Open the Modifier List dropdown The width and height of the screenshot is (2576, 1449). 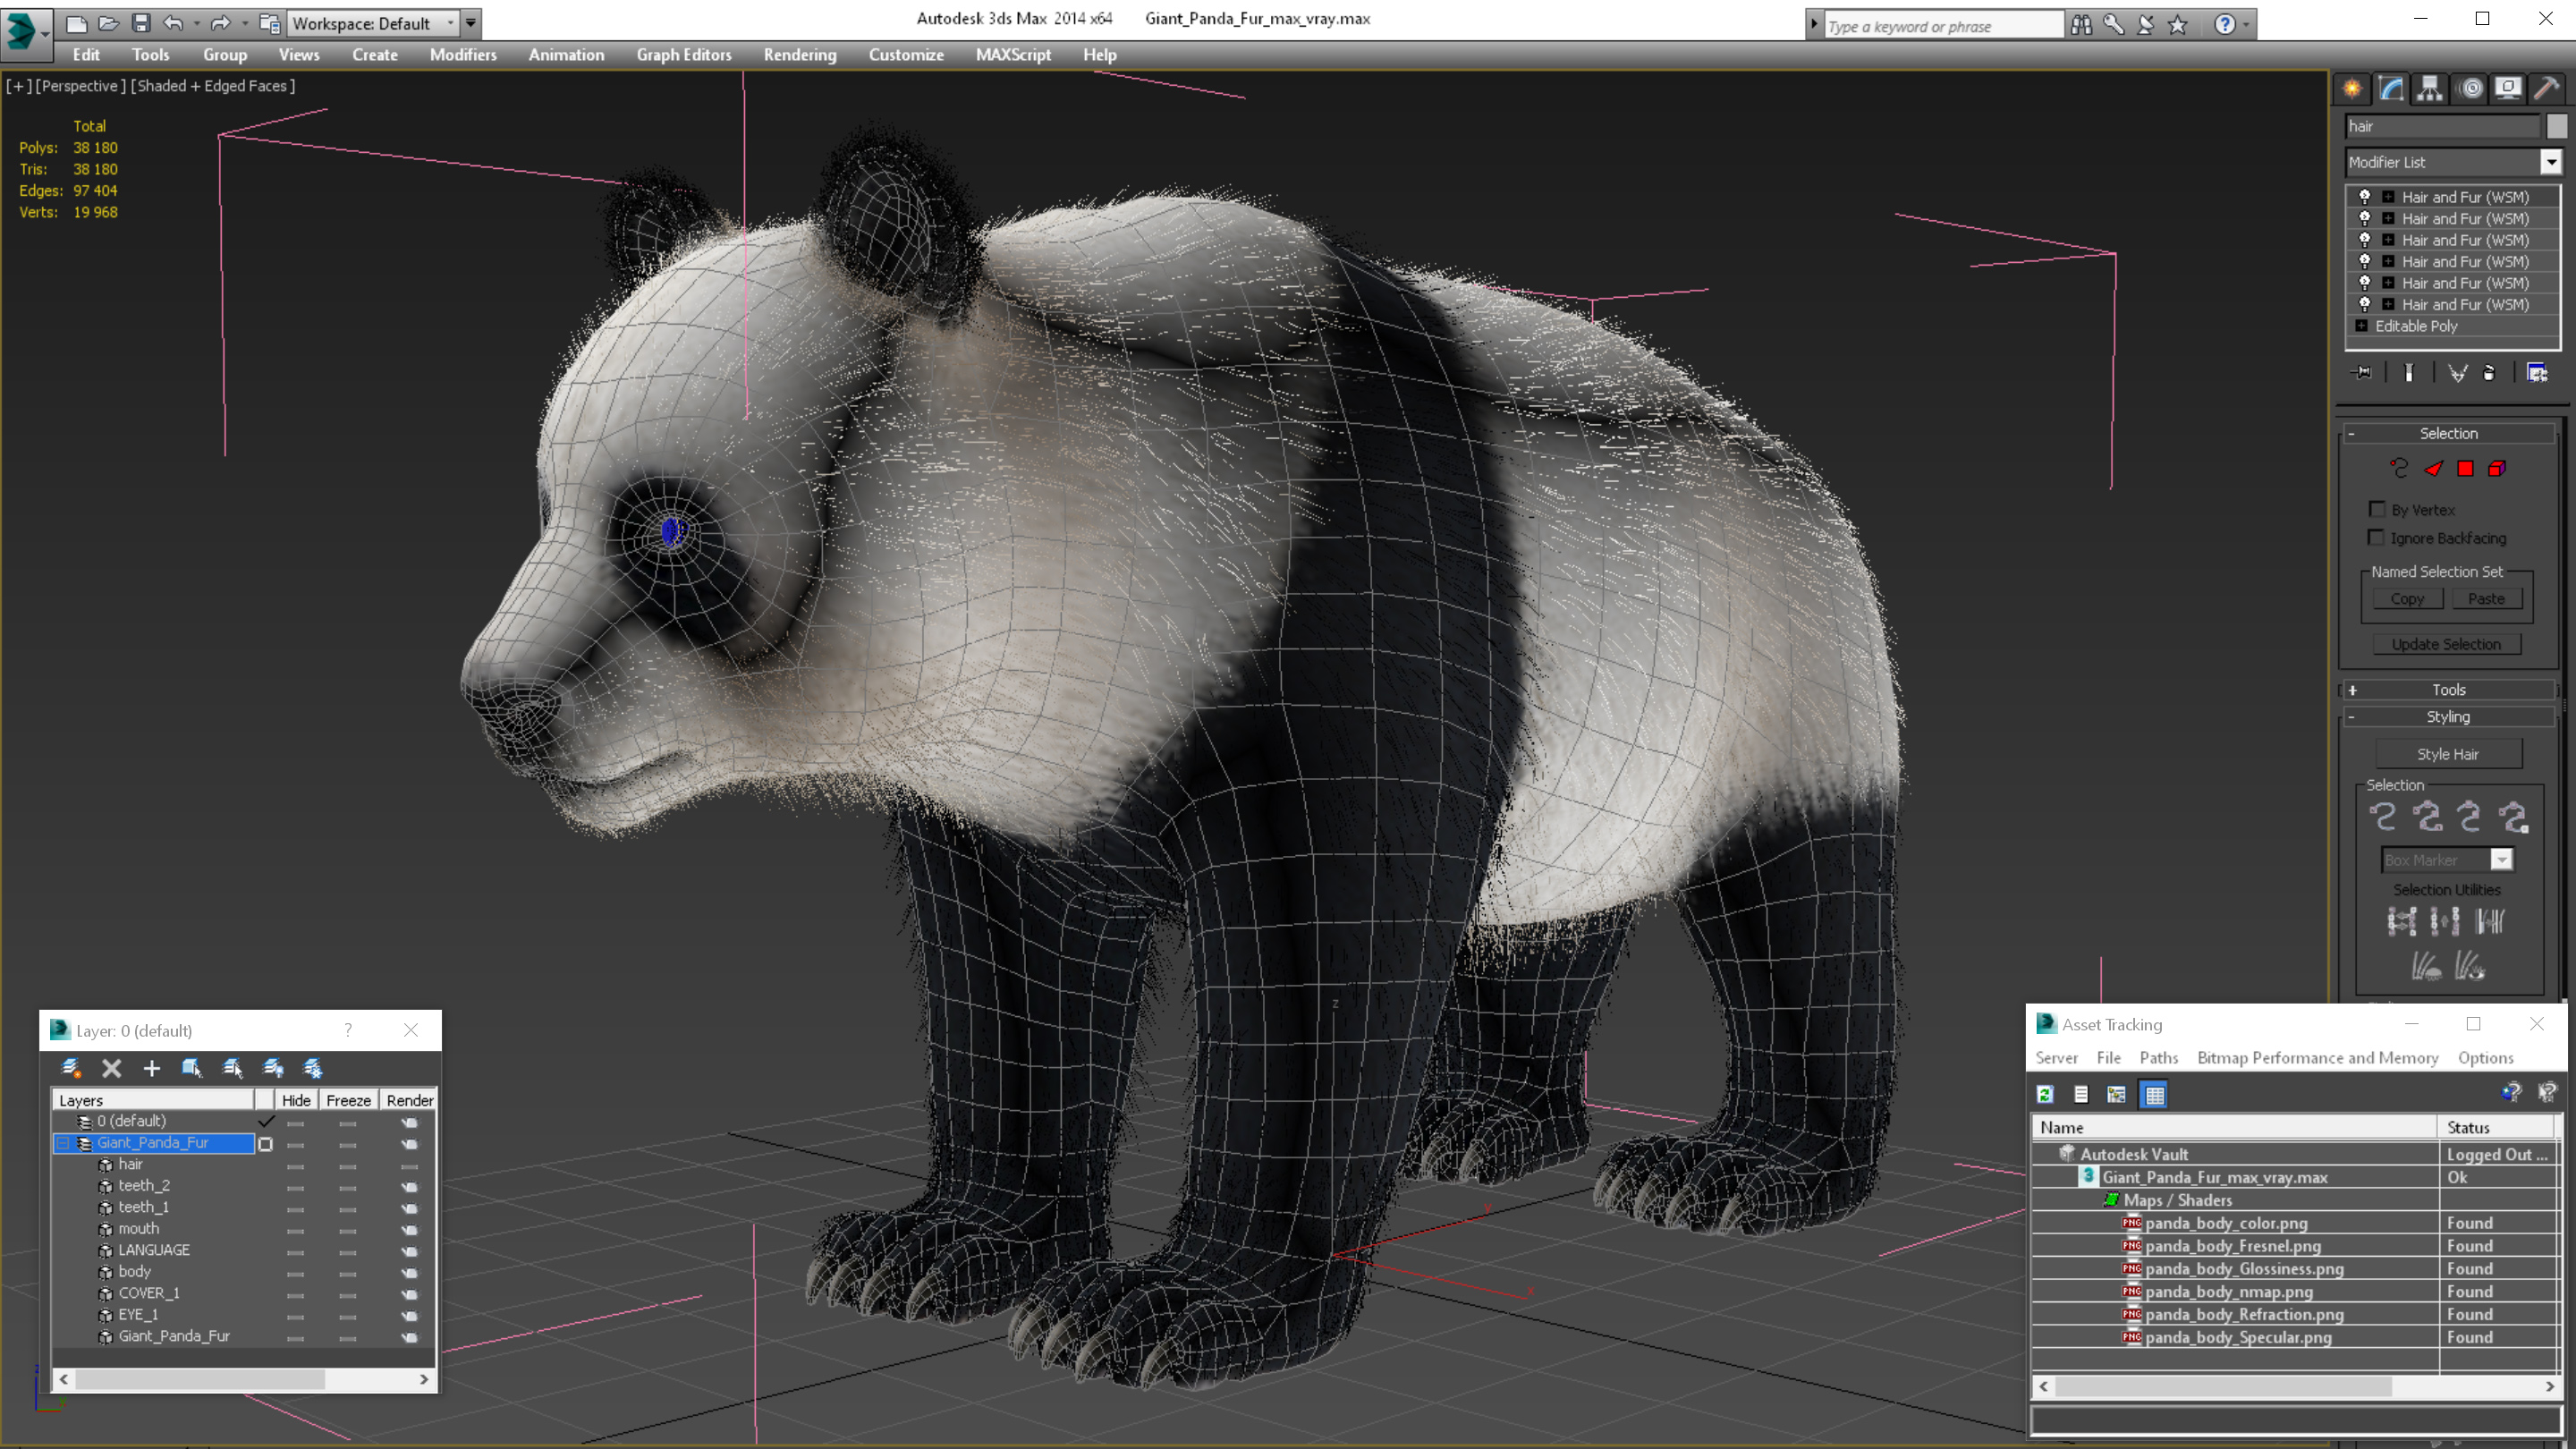[x=2551, y=162]
